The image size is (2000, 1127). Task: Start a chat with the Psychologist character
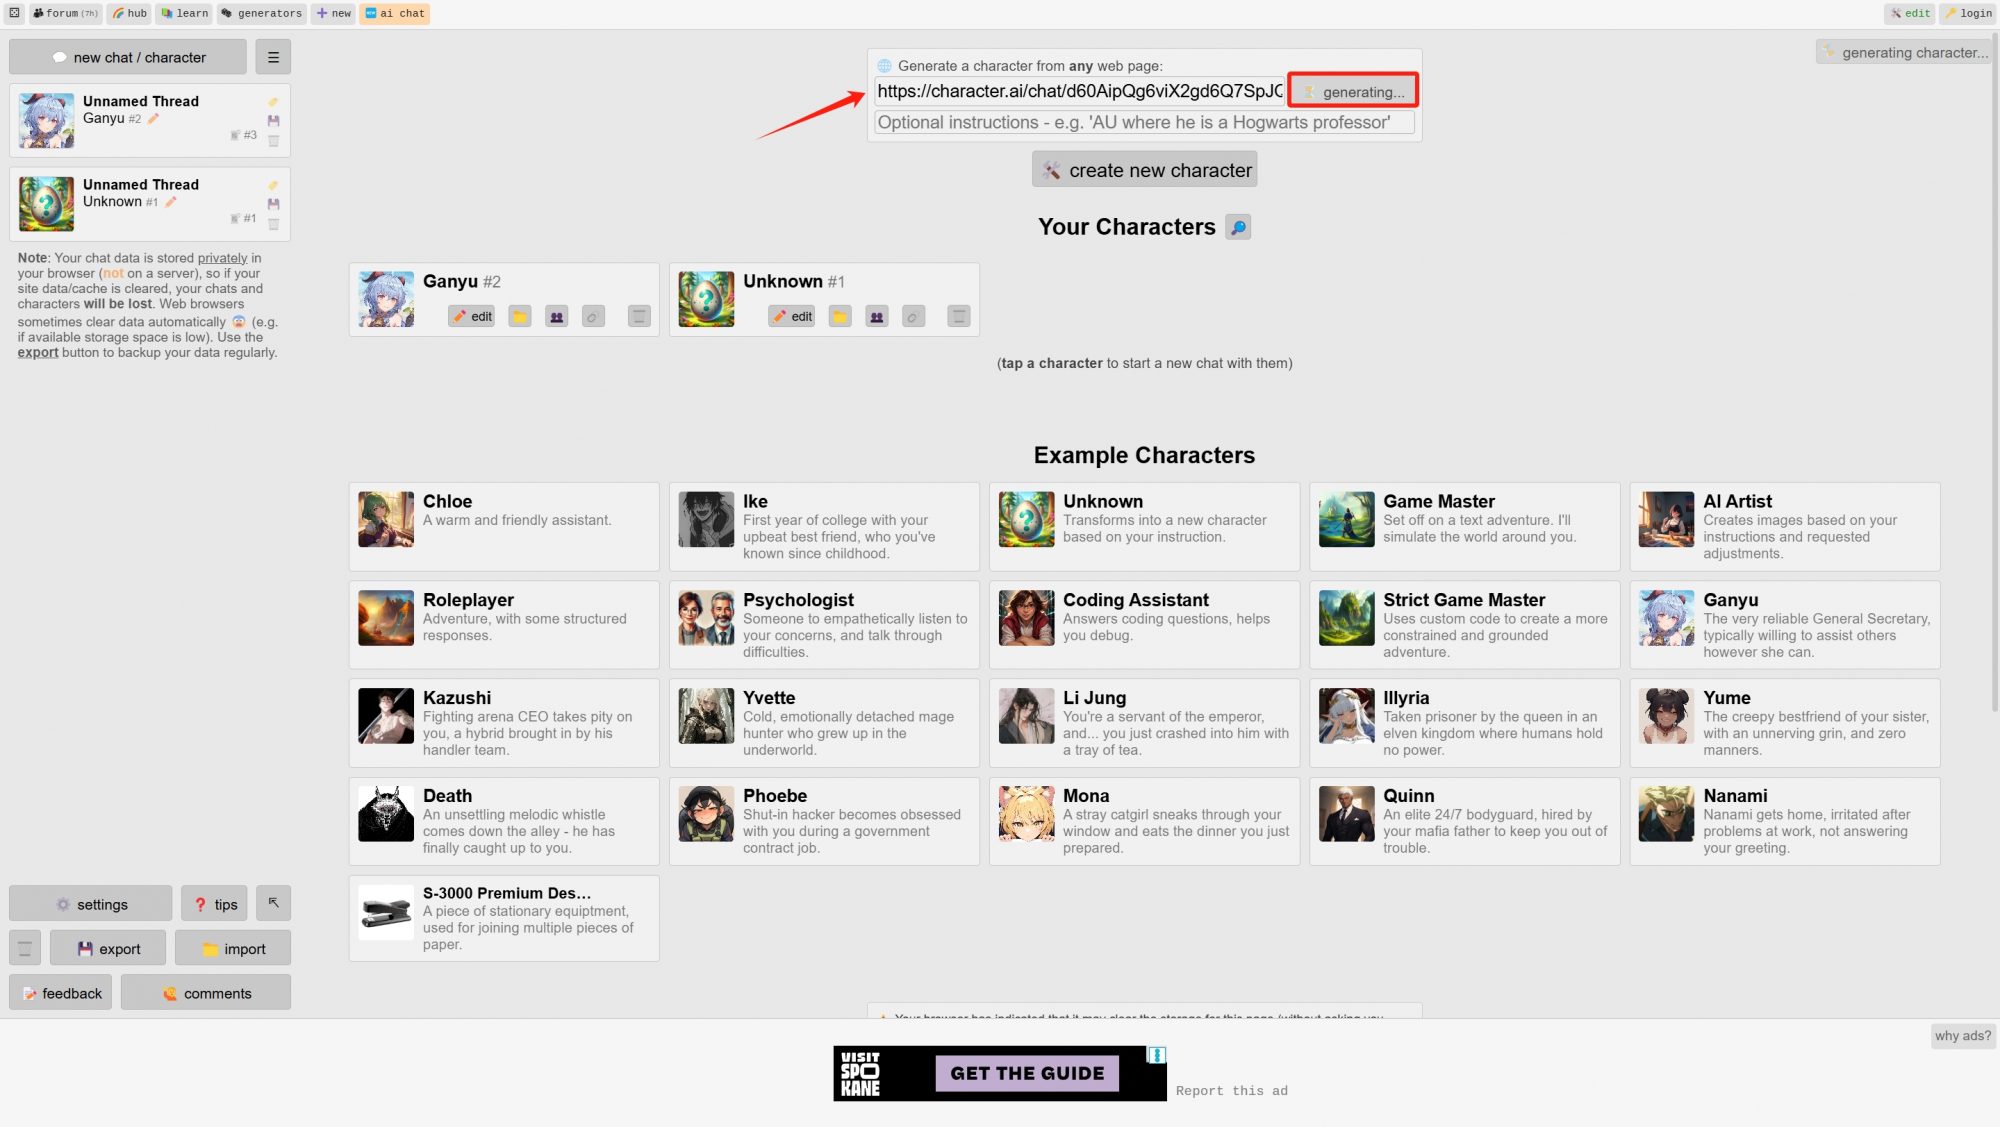click(x=824, y=624)
